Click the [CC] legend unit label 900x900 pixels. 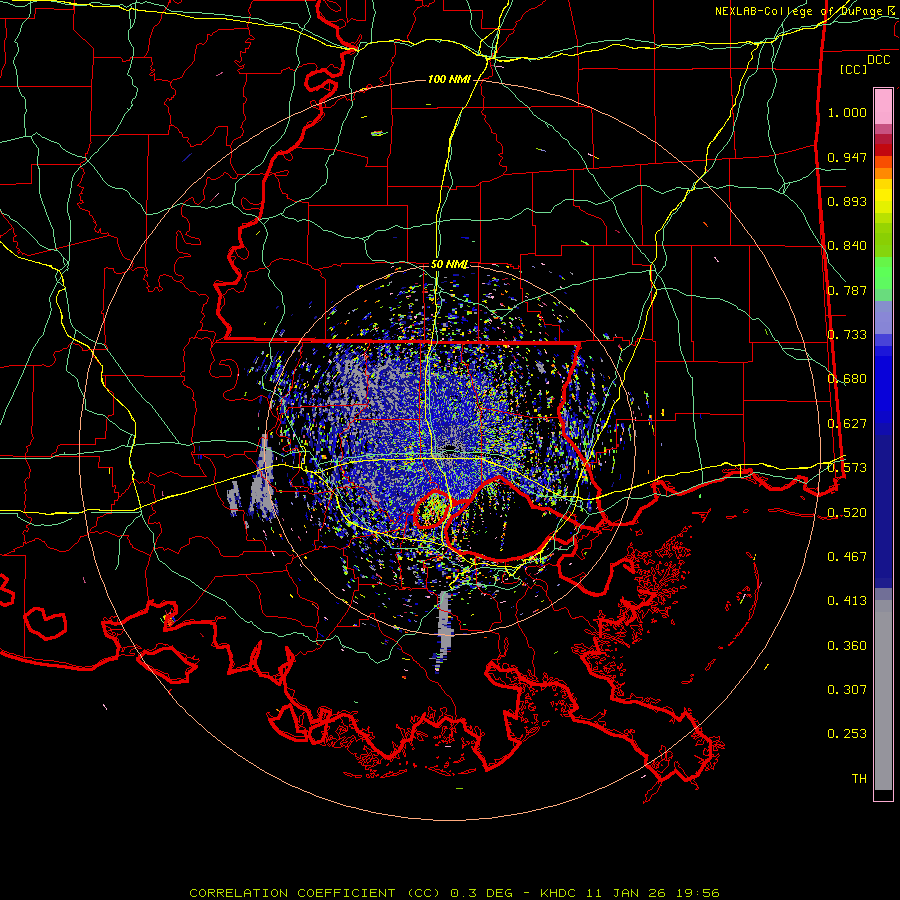854,69
